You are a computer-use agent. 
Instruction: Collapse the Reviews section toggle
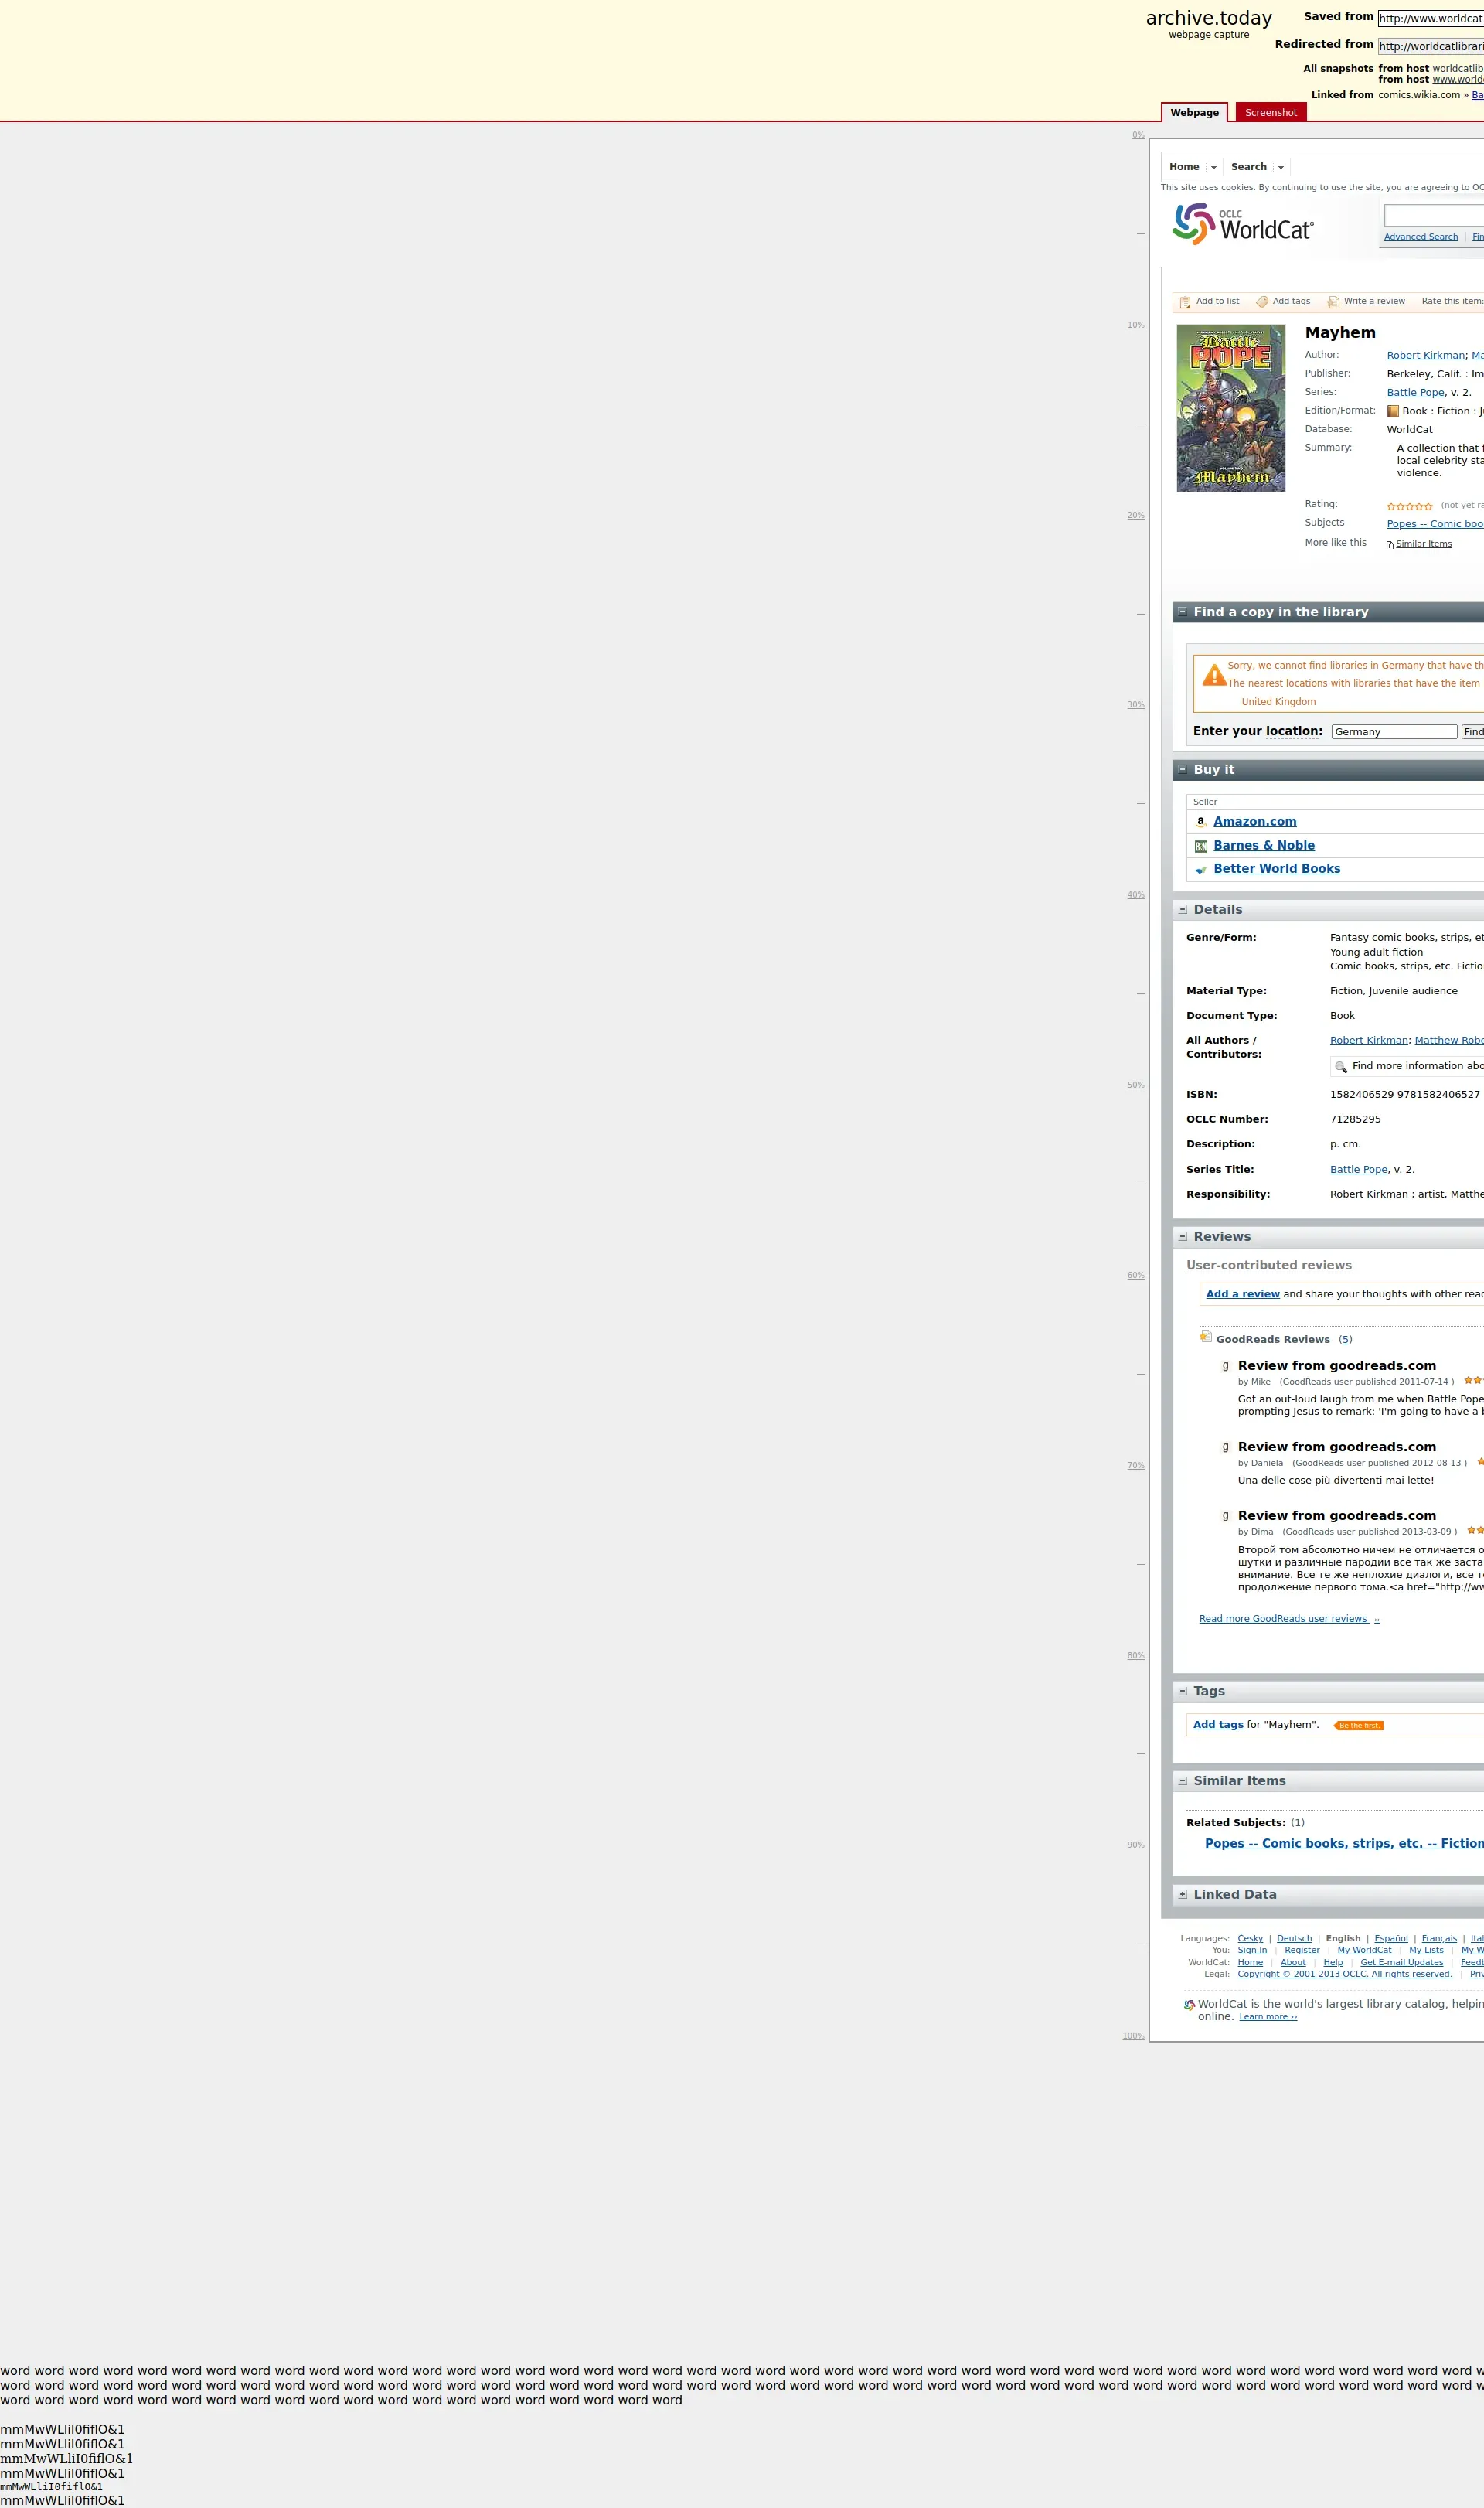1183,1237
